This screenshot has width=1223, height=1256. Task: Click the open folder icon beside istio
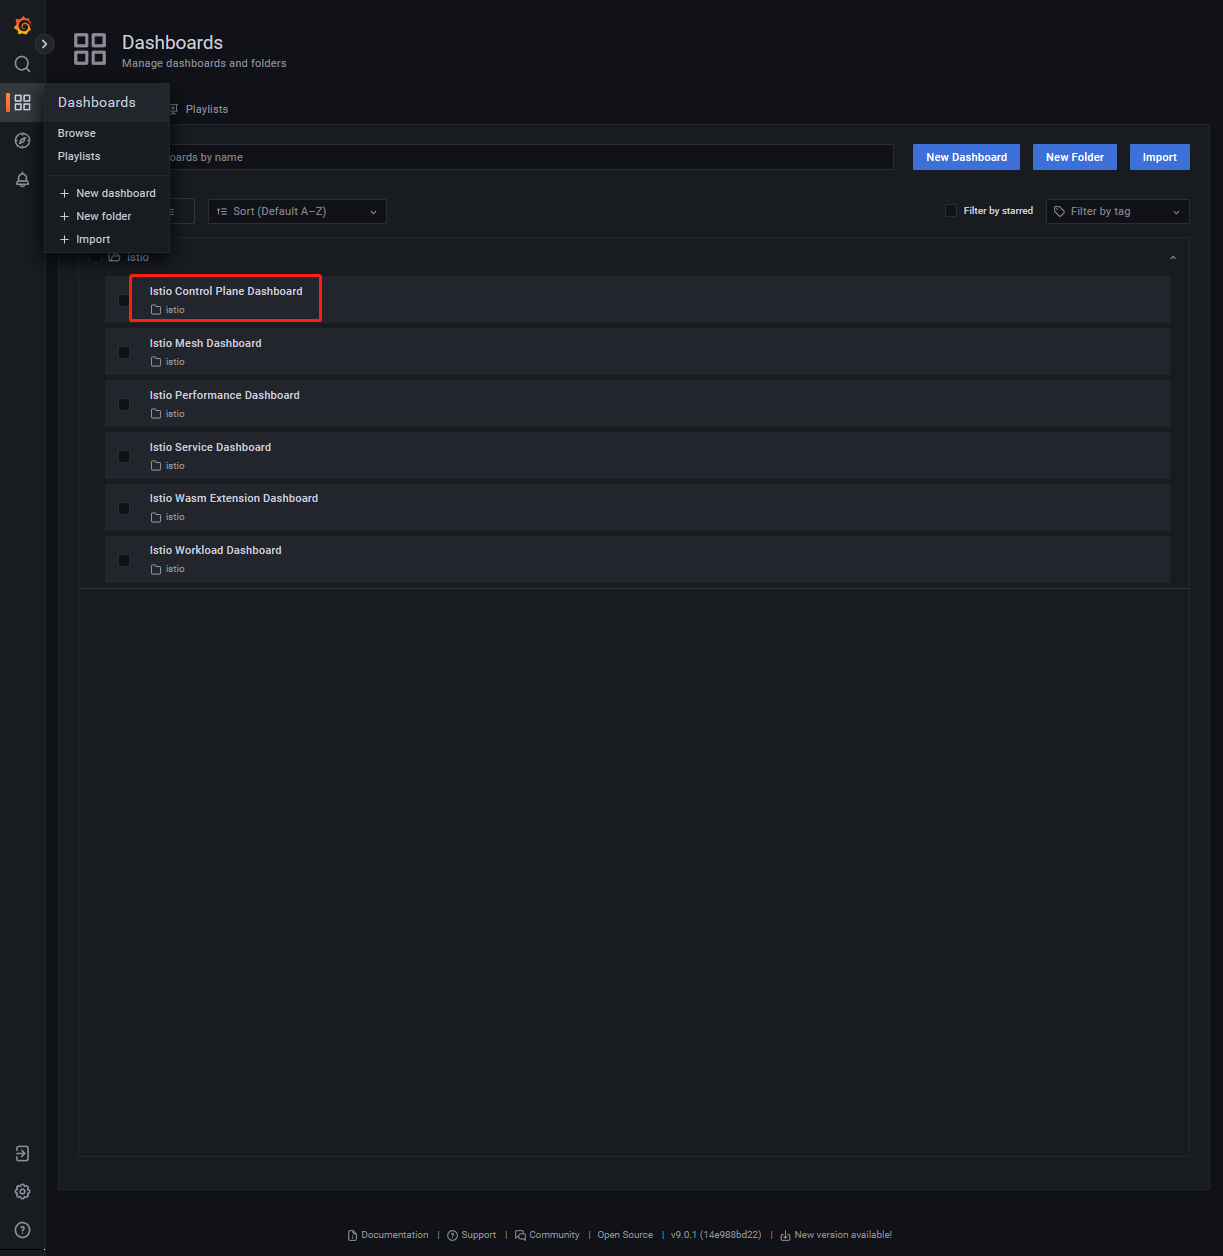114,257
